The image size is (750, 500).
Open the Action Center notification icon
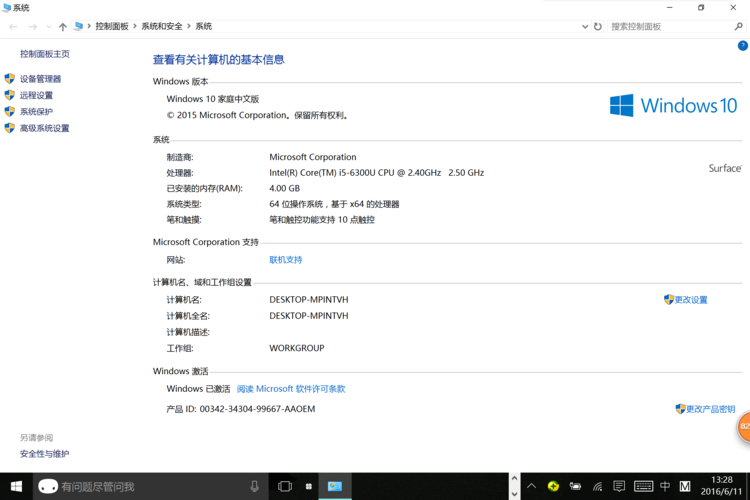(x=619, y=487)
